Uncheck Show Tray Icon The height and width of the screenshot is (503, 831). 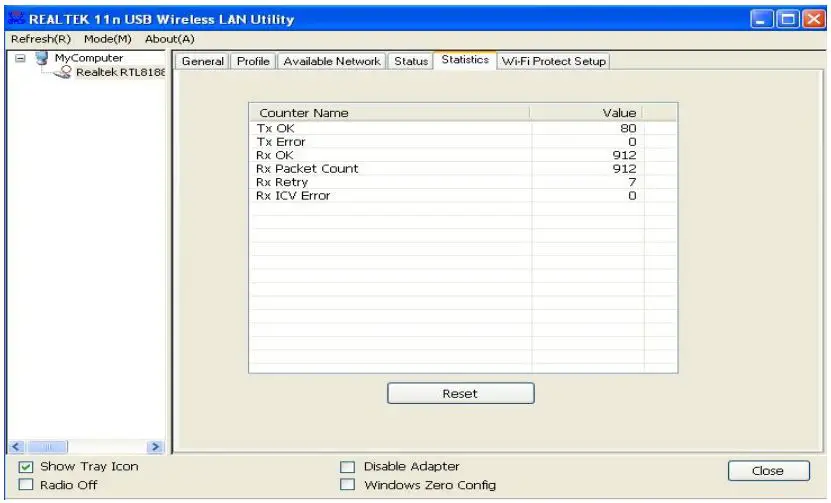[x=25, y=466]
